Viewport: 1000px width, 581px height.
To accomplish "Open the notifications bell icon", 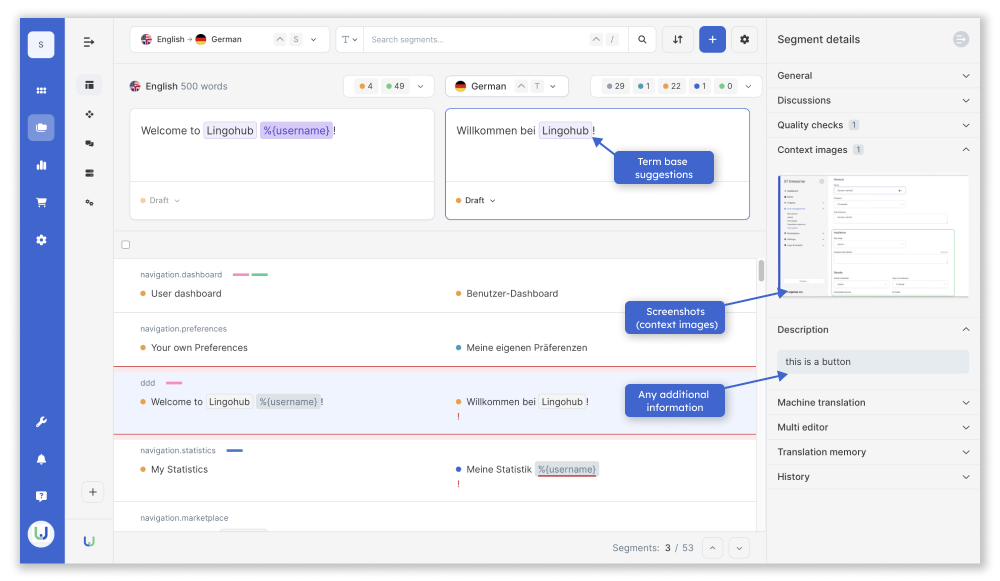I will pos(41,459).
